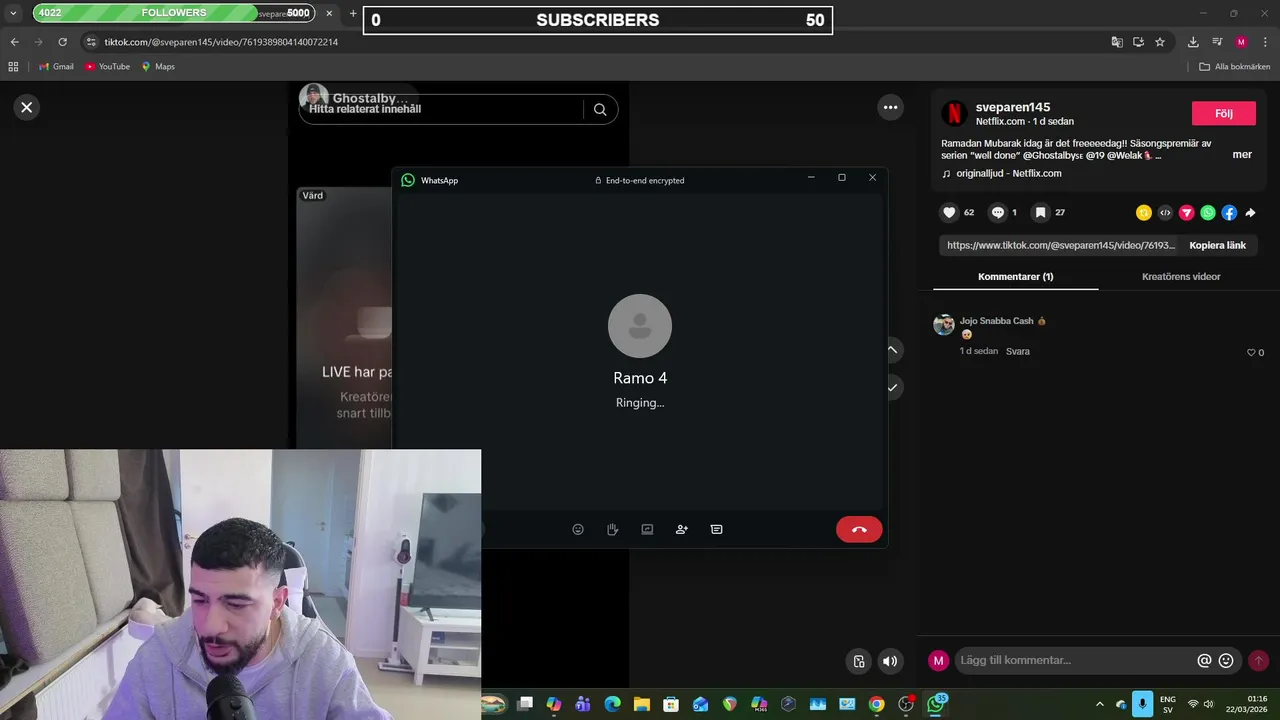Click the Lägg till kommentar input field

pos(1075,661)
